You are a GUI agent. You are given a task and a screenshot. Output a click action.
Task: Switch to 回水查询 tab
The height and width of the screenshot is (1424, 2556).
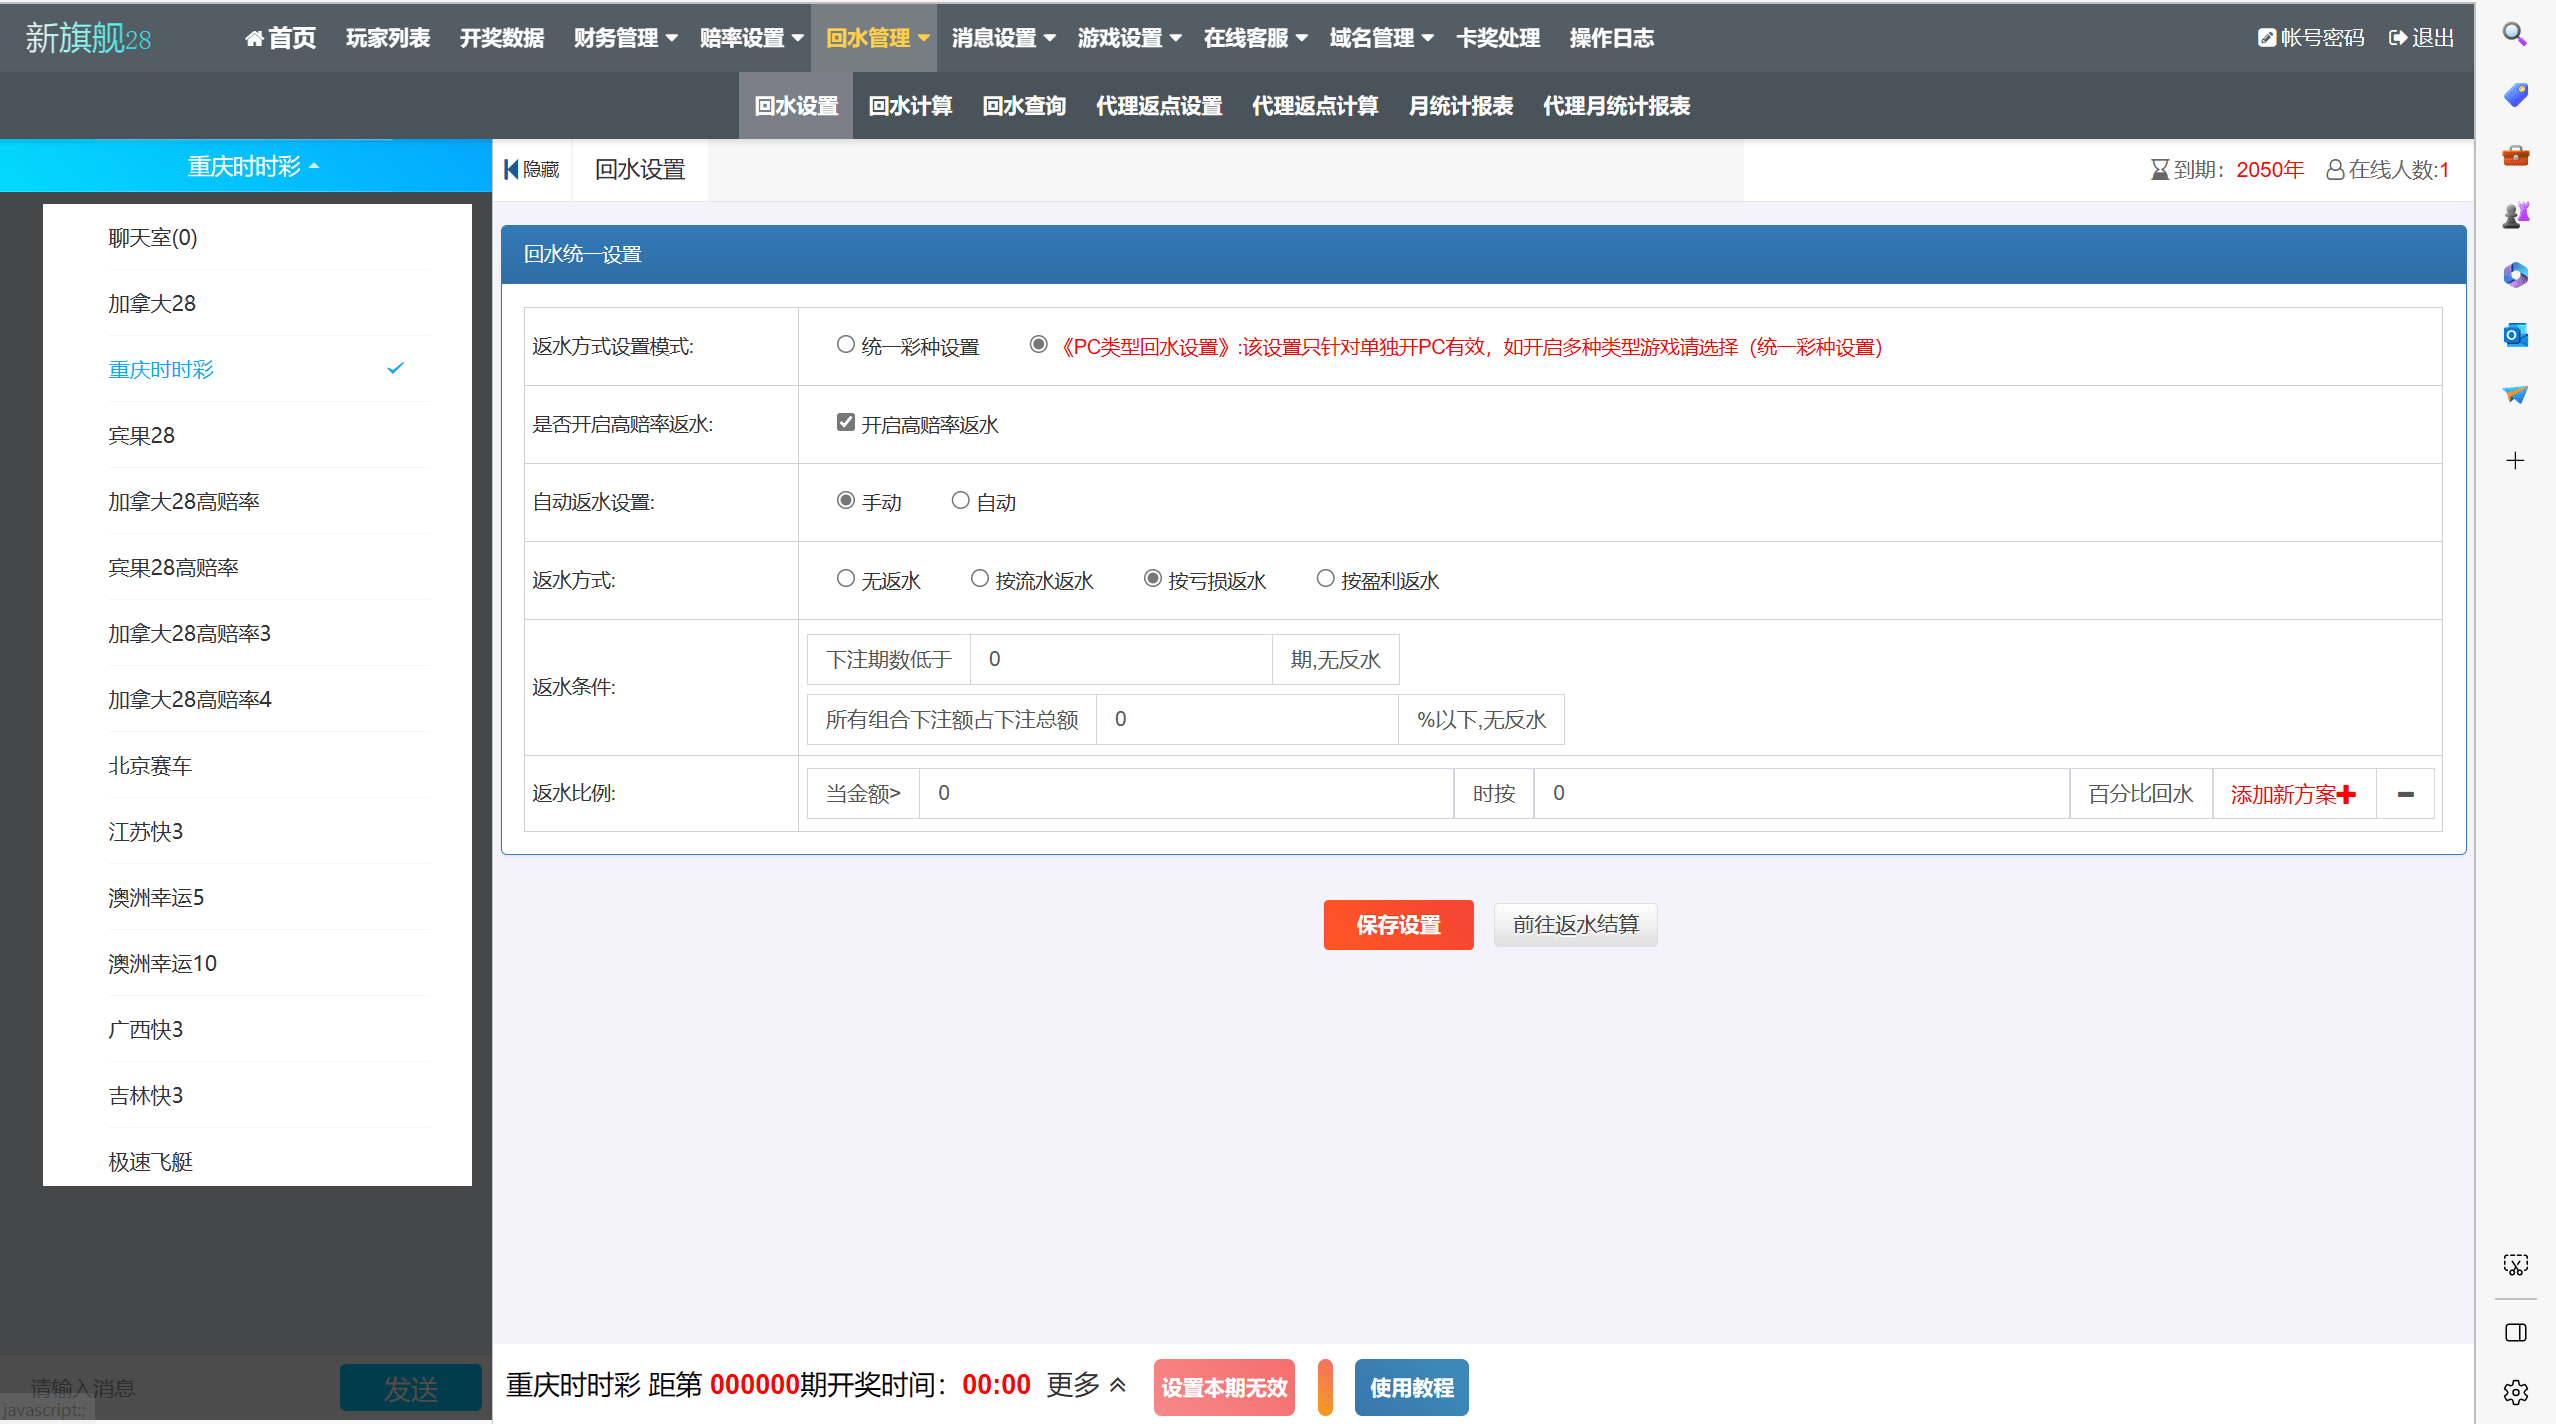click(1024, 106)
